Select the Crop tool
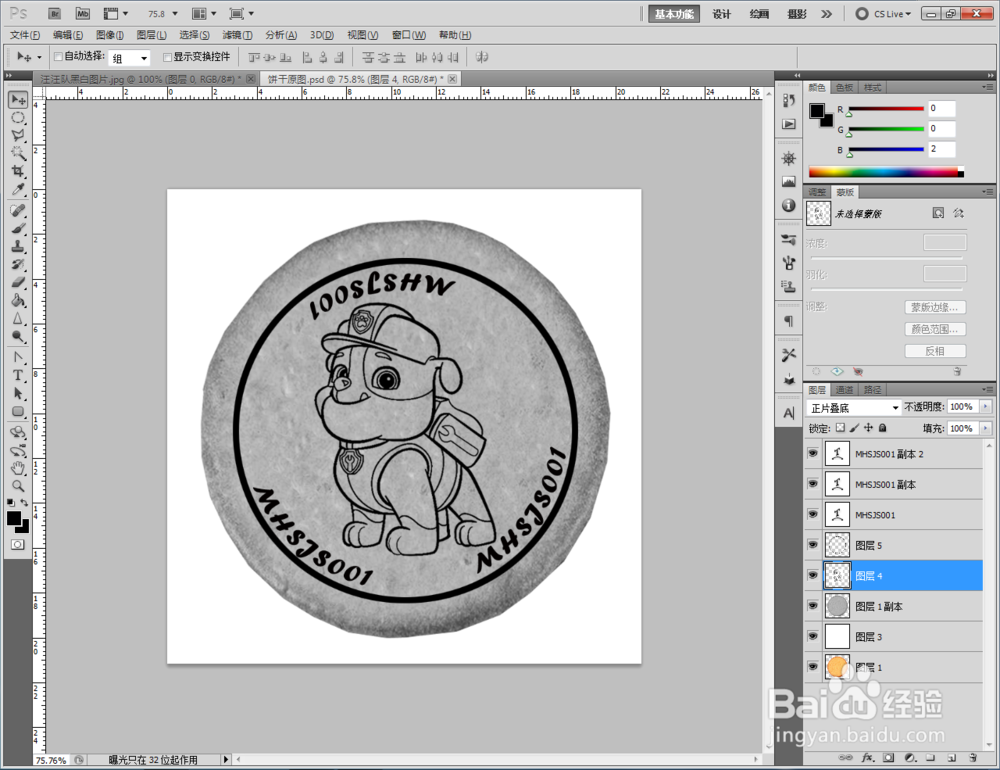The image size is (1000, 770). click(18, 171)
